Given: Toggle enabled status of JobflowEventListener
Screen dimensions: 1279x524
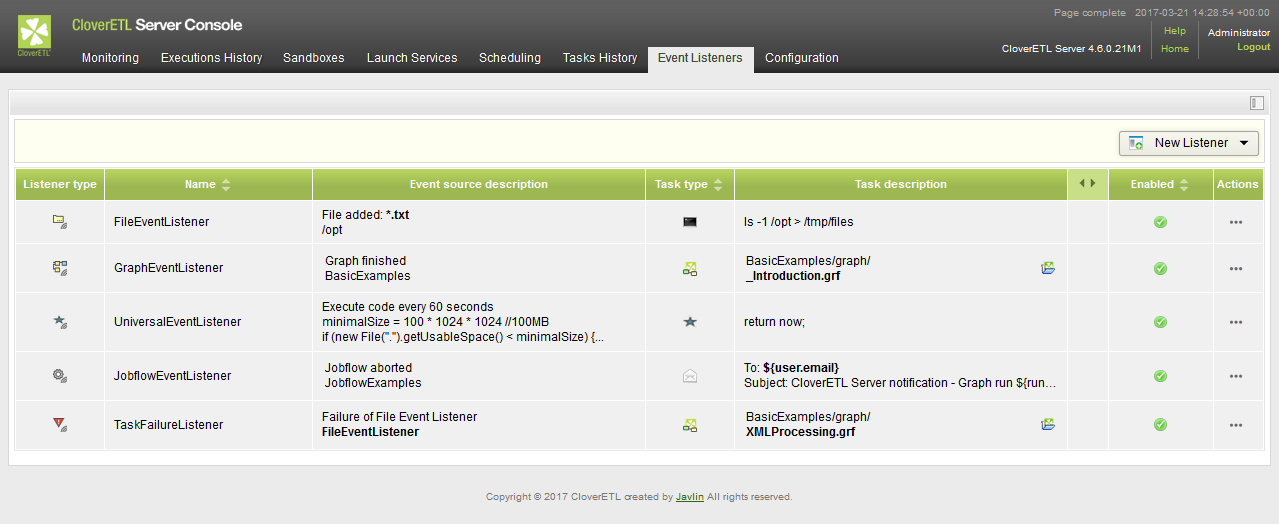Looking at the screenshot, I should point(1160,376).
